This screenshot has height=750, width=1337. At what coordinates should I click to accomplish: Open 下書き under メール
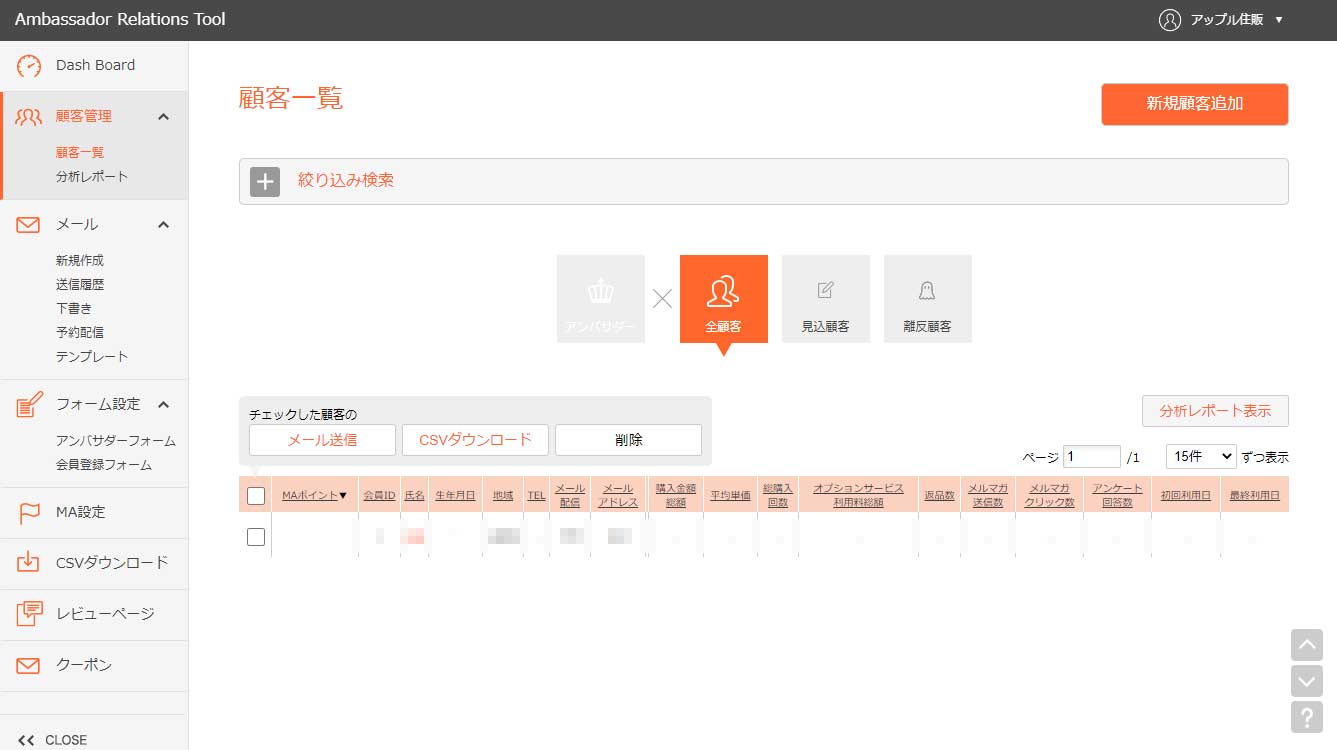[x=74, y=309]
